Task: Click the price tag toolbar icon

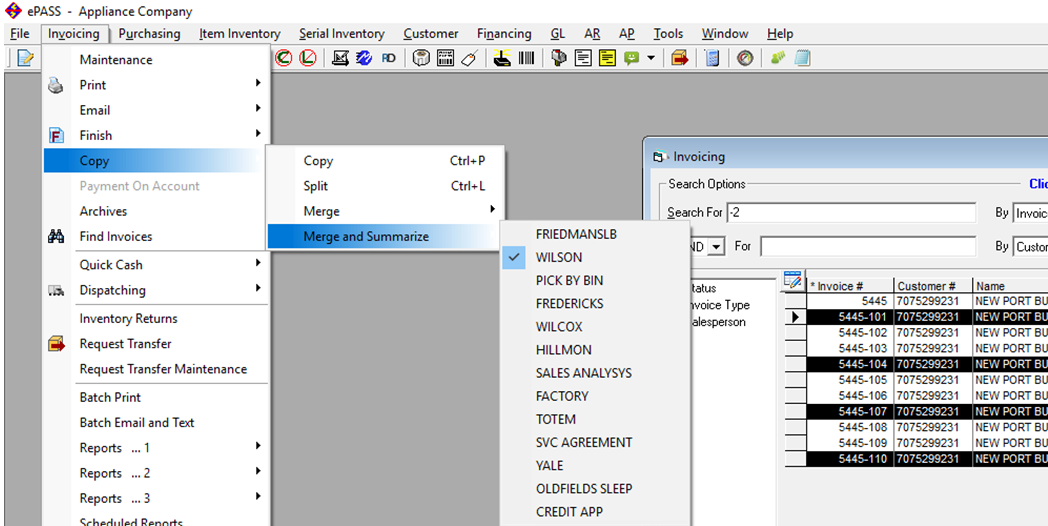Action: [x=469, y=58]
